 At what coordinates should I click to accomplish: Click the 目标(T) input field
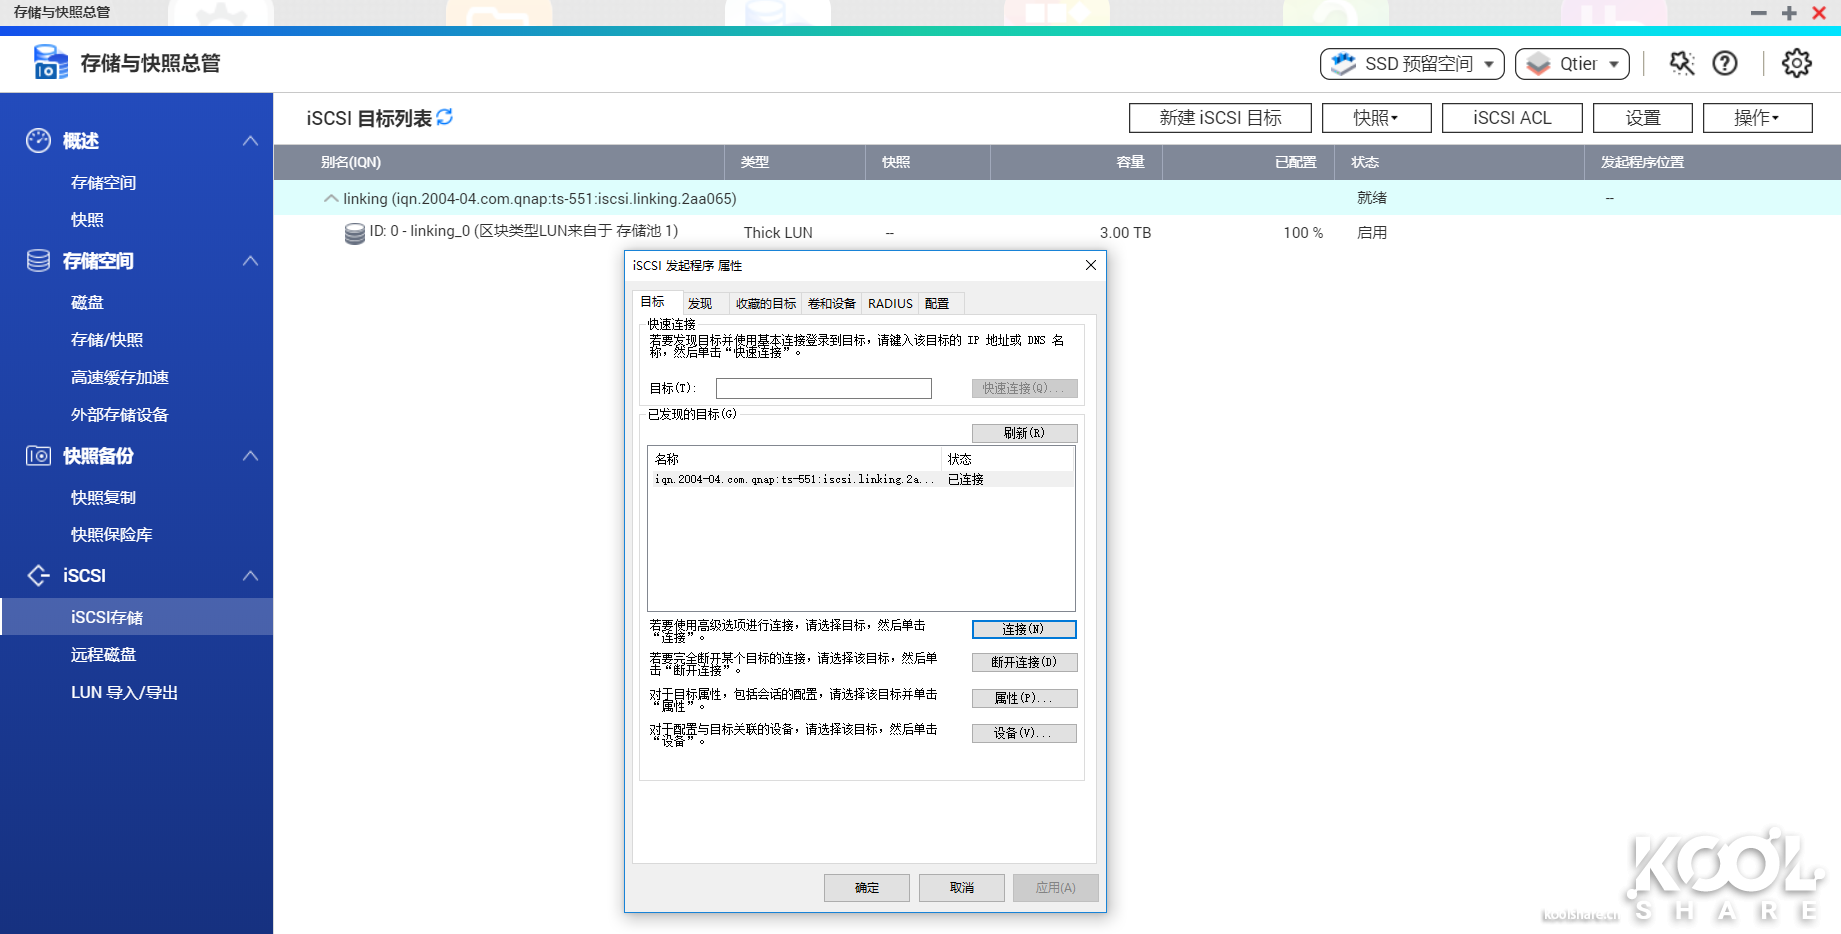pos(823,388)
